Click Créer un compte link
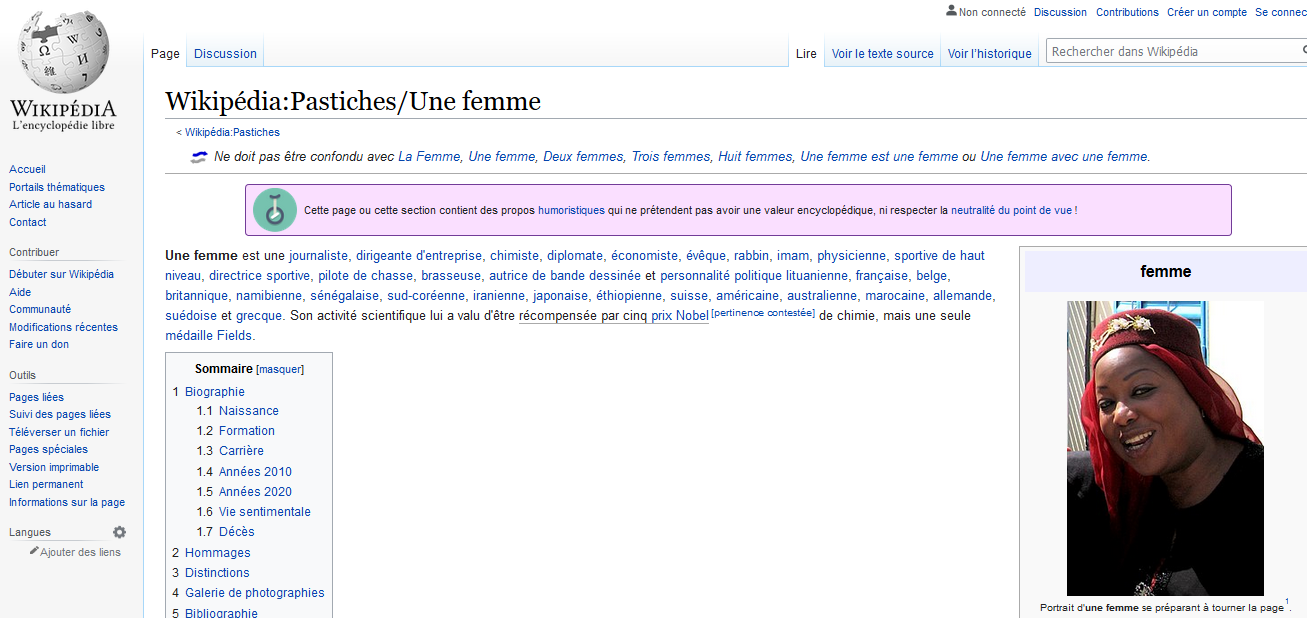 click(x=1206, y=12)
